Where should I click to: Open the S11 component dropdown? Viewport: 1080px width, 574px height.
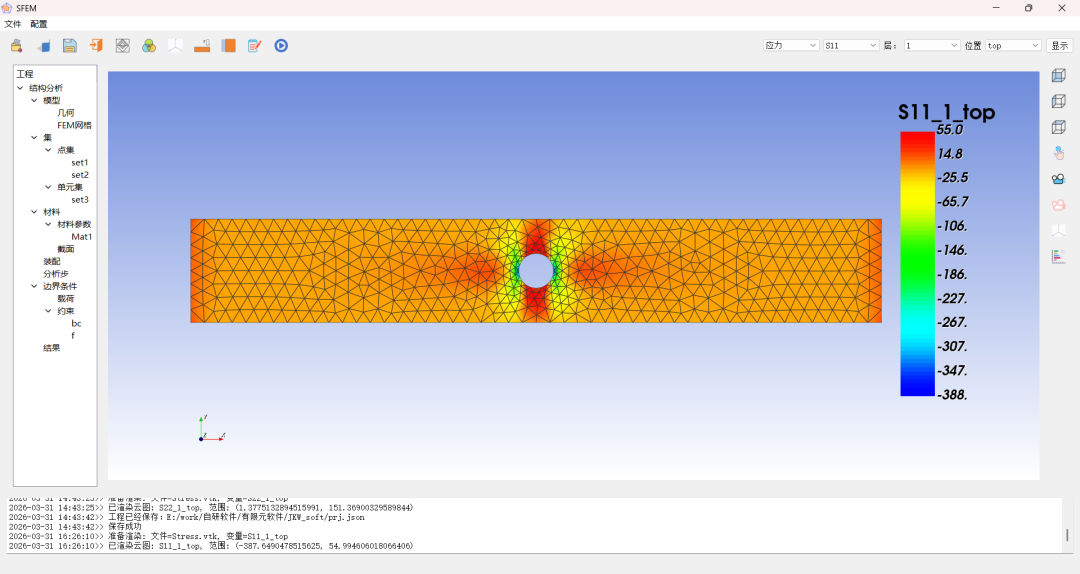(851, 45)
